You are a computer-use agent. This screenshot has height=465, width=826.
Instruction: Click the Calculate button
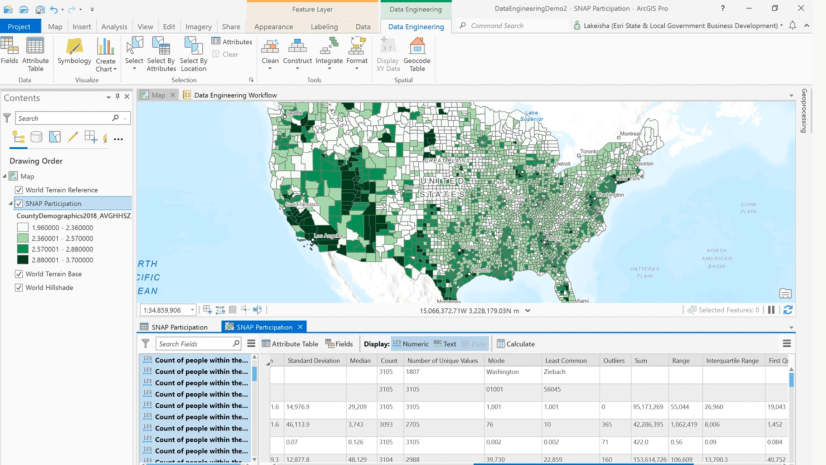(516, 344)
